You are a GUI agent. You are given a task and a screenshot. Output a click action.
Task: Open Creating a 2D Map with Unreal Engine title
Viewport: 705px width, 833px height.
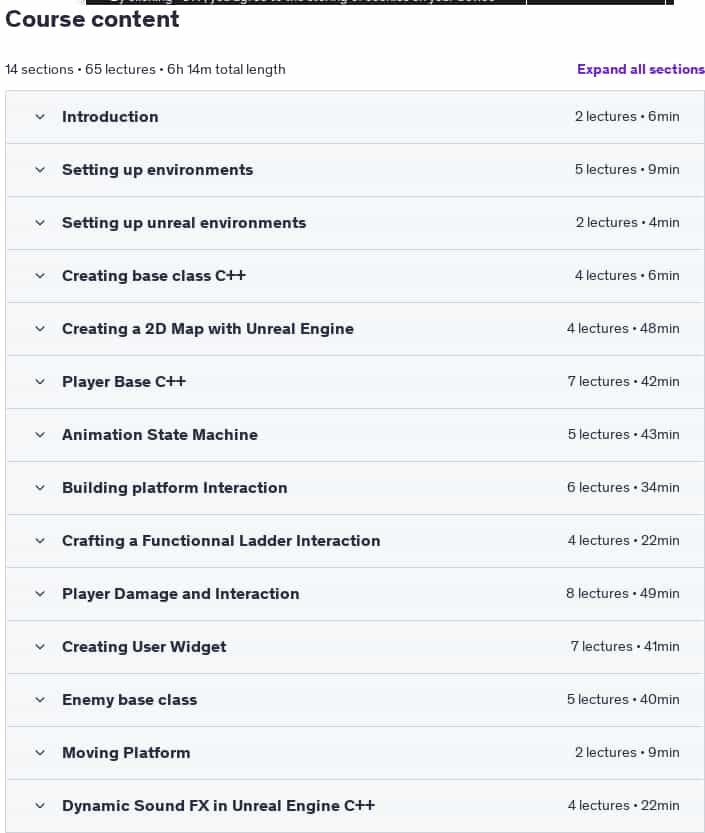[x=208, y=329]
